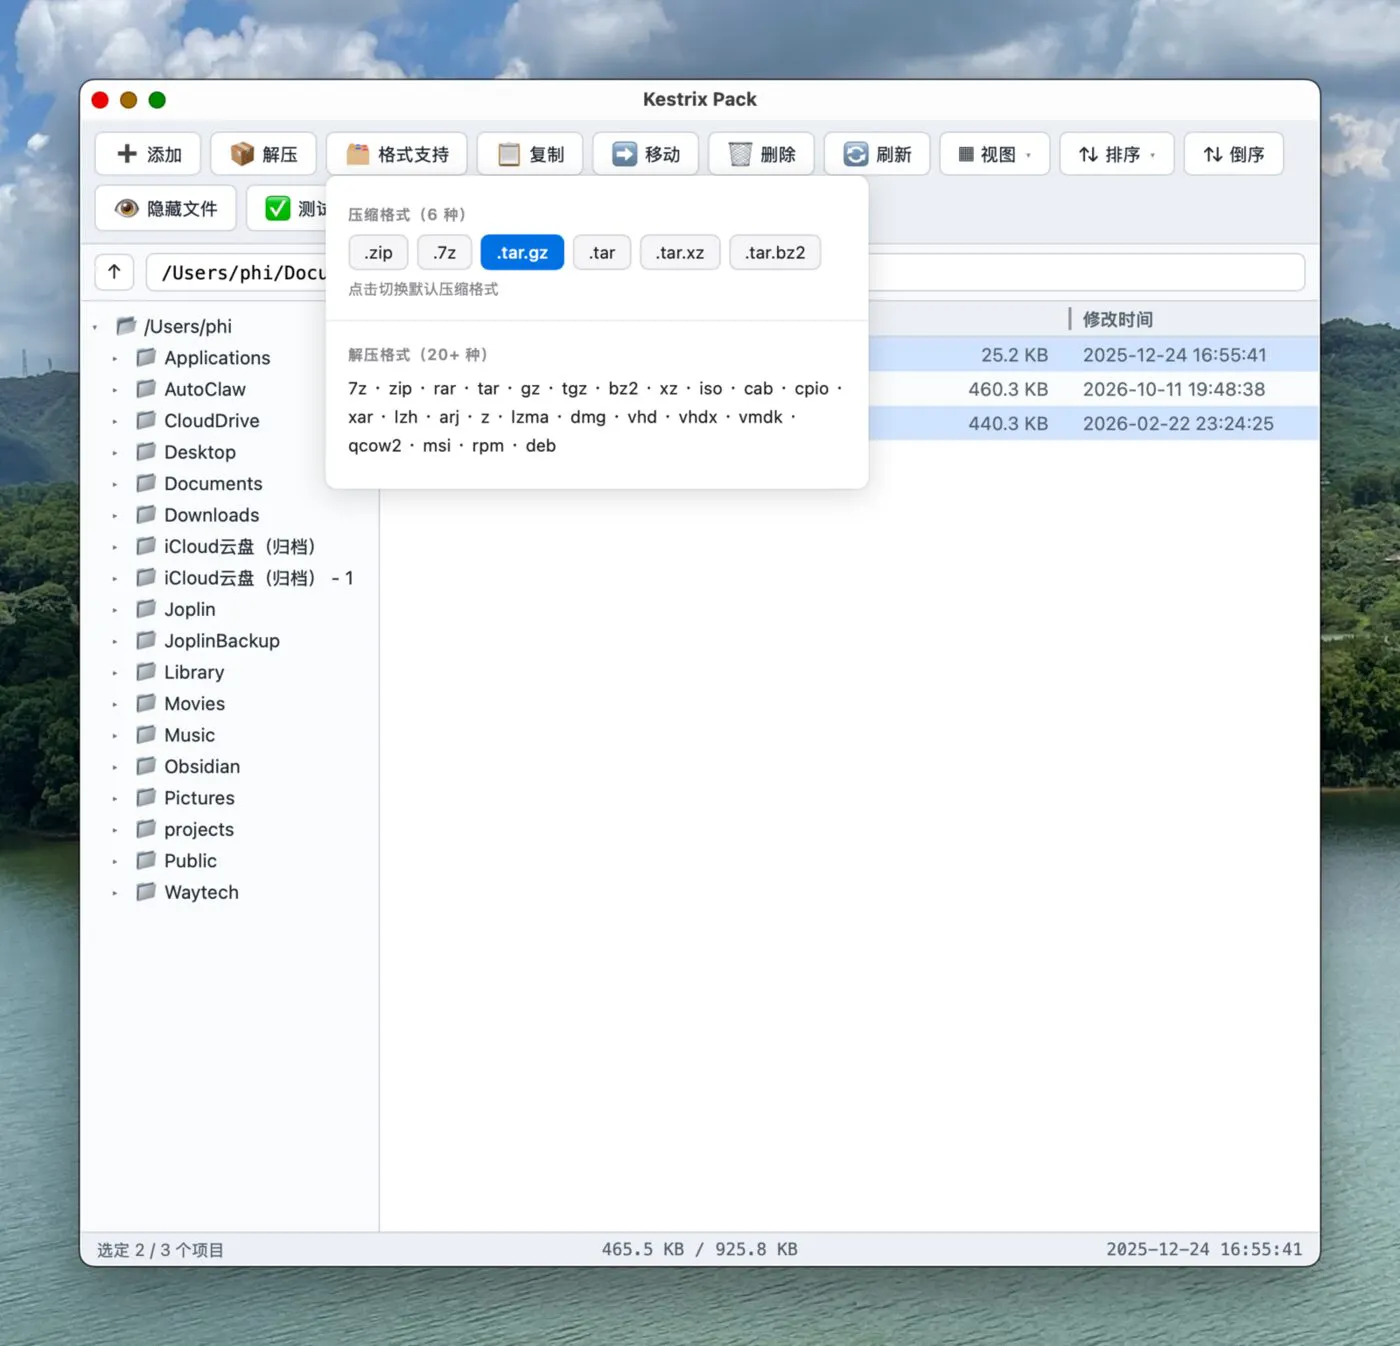Click the trash icon on 删除
The height and width of the screenshot is (1346, 1400).
[x=740, y=154]
